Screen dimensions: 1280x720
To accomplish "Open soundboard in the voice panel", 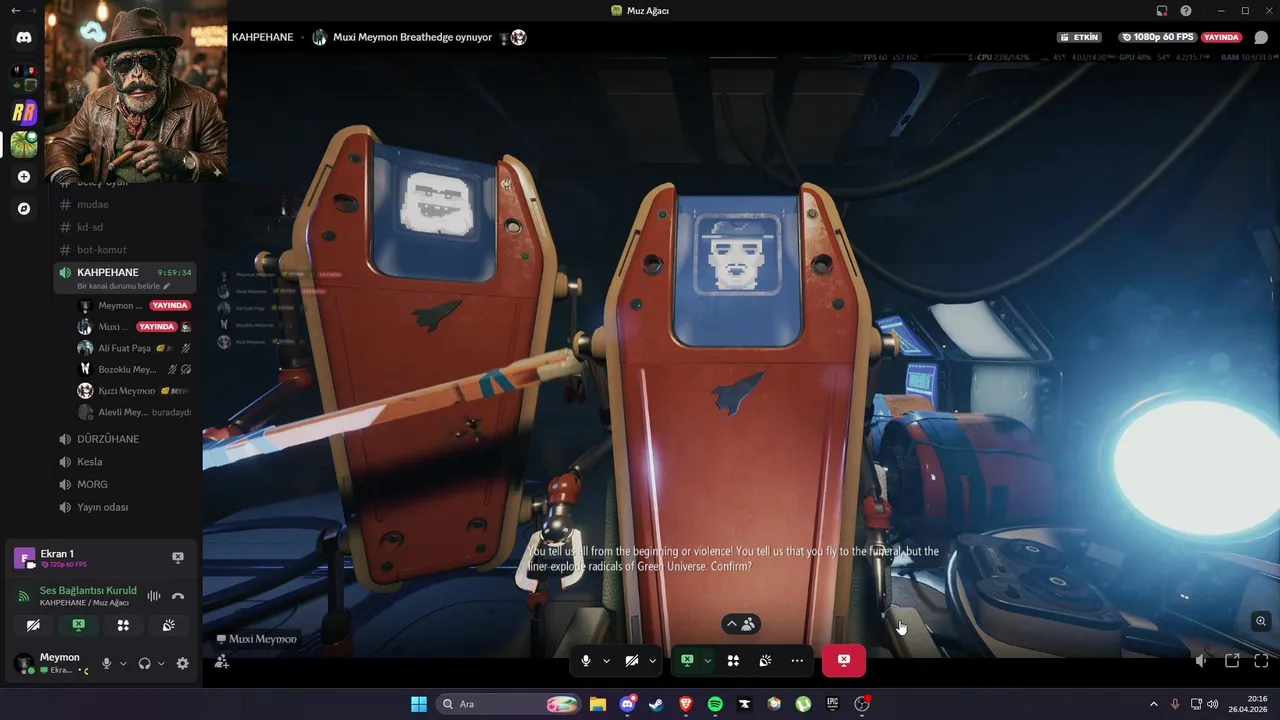I will pyautogui.click(x=168, y=625).
